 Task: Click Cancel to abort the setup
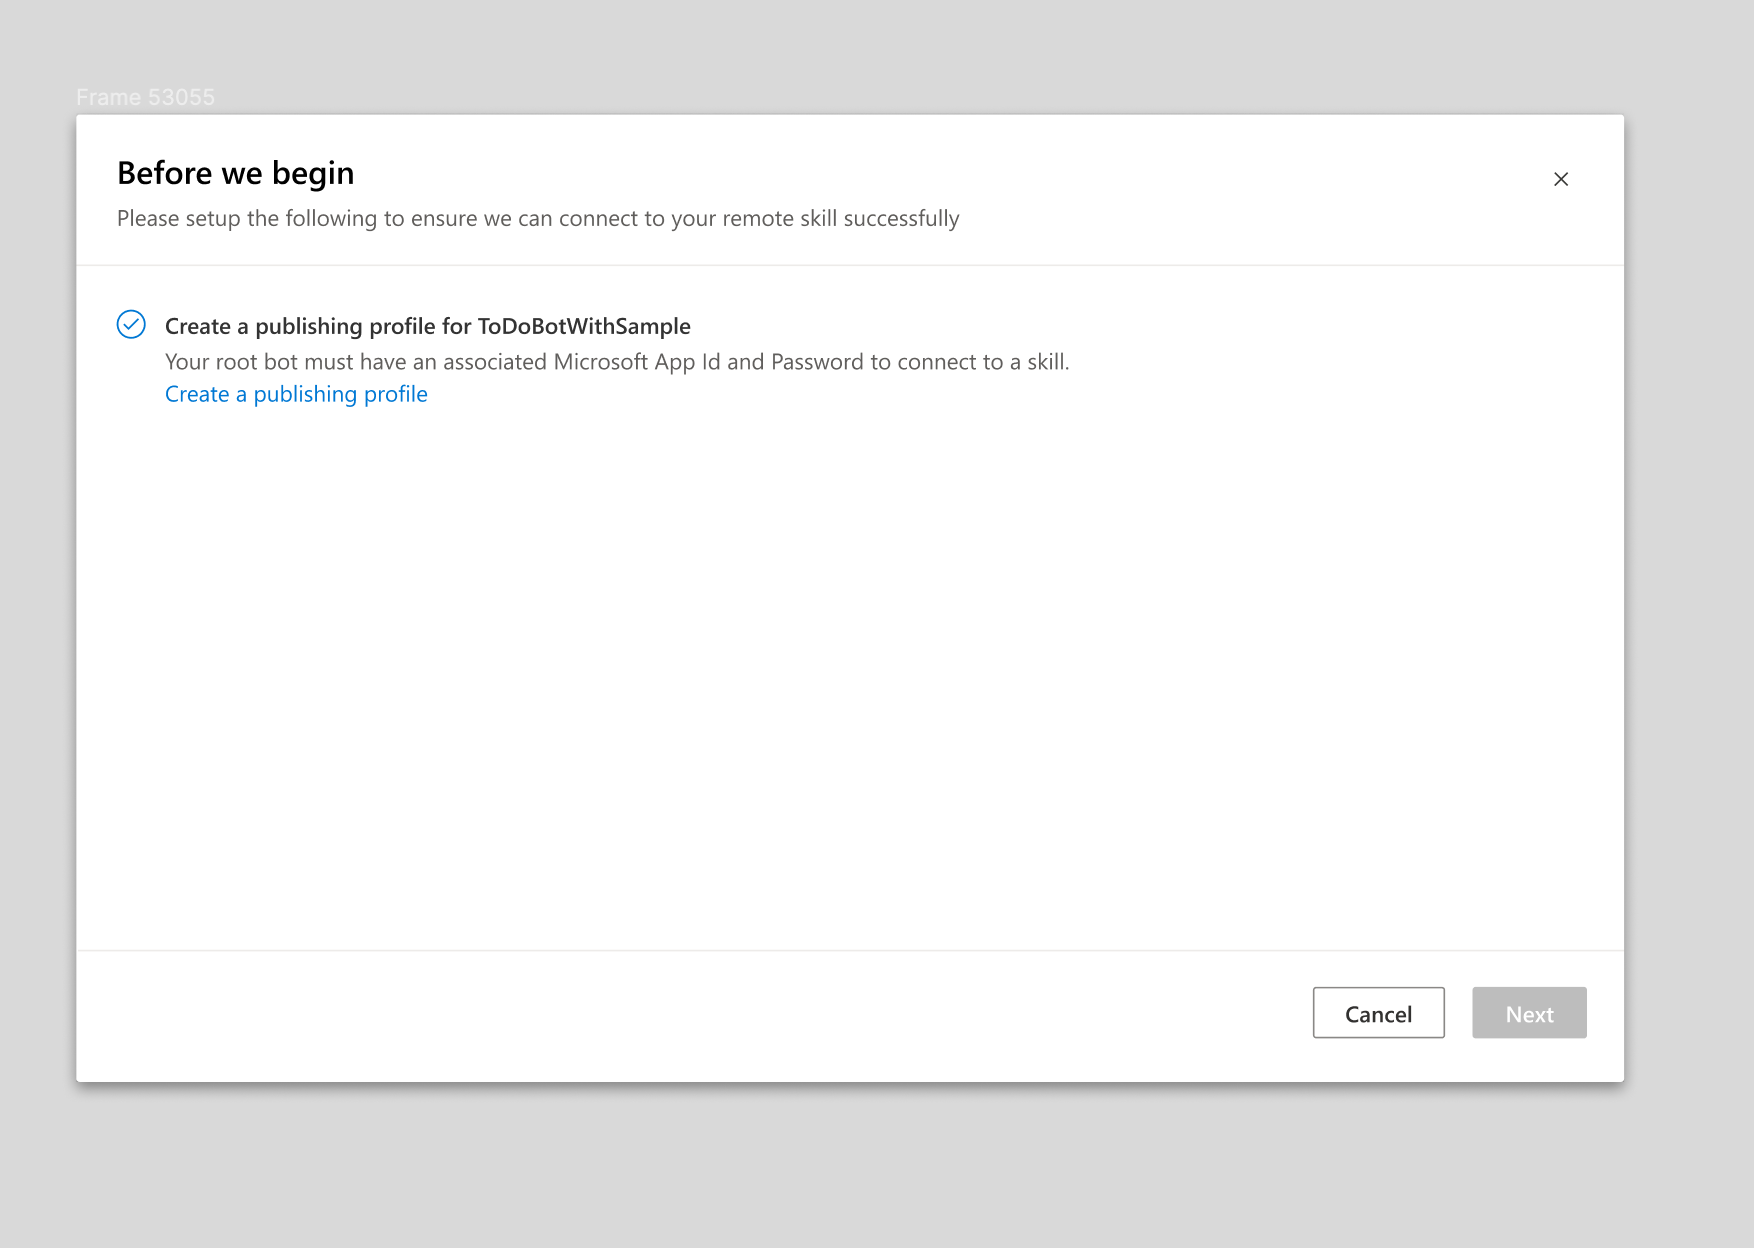[1378, 1013]
